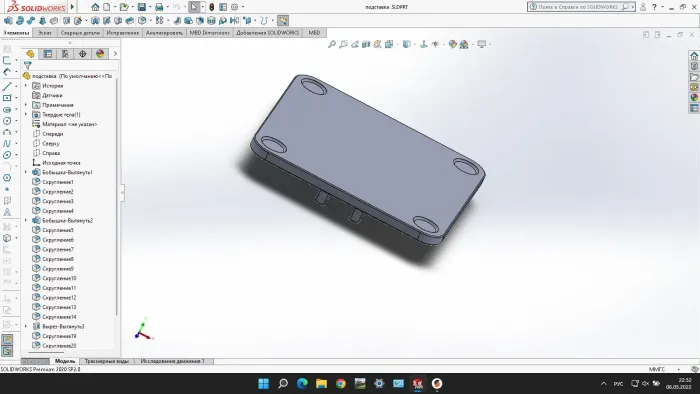Viewport: 700px width, 394px height.
Task: Open the Исследование движения 1 bottom tab
Action: click(172, 361)
